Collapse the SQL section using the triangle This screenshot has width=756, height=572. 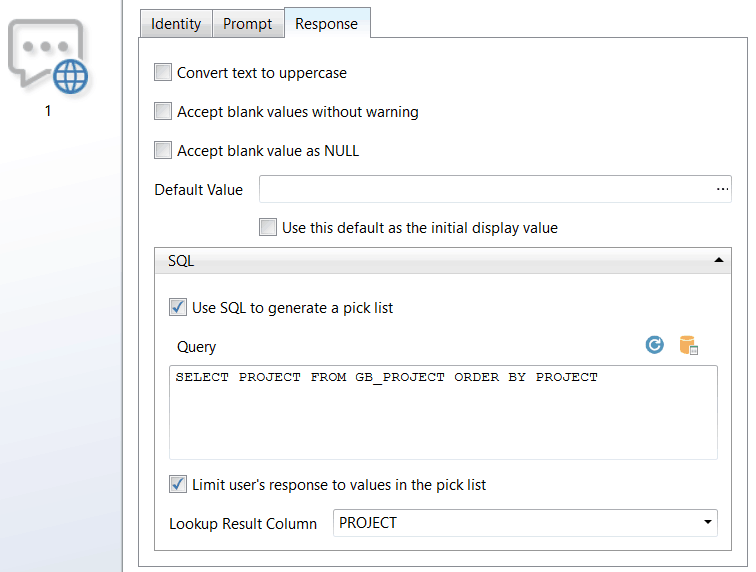718,260
